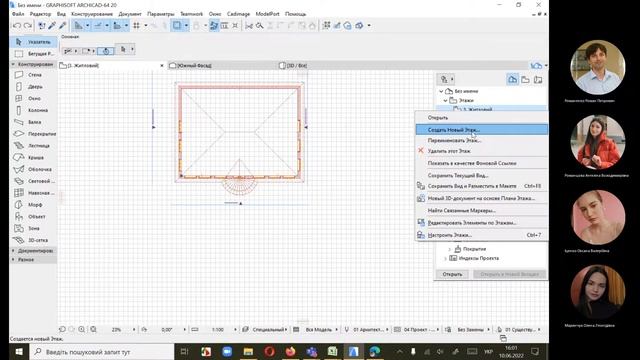This screenshot has height=360, width=640.
Task: Select the Перекрытие (Slab) tool
Action: [33, 134]
